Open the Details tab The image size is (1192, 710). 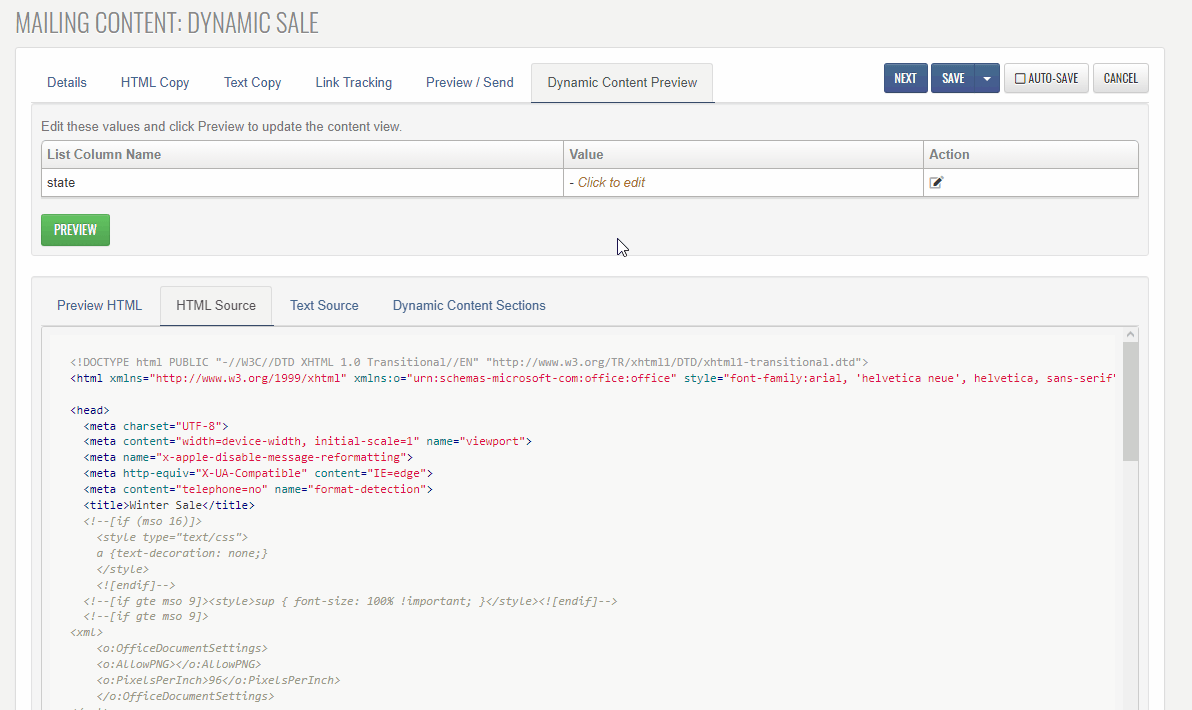67,83
